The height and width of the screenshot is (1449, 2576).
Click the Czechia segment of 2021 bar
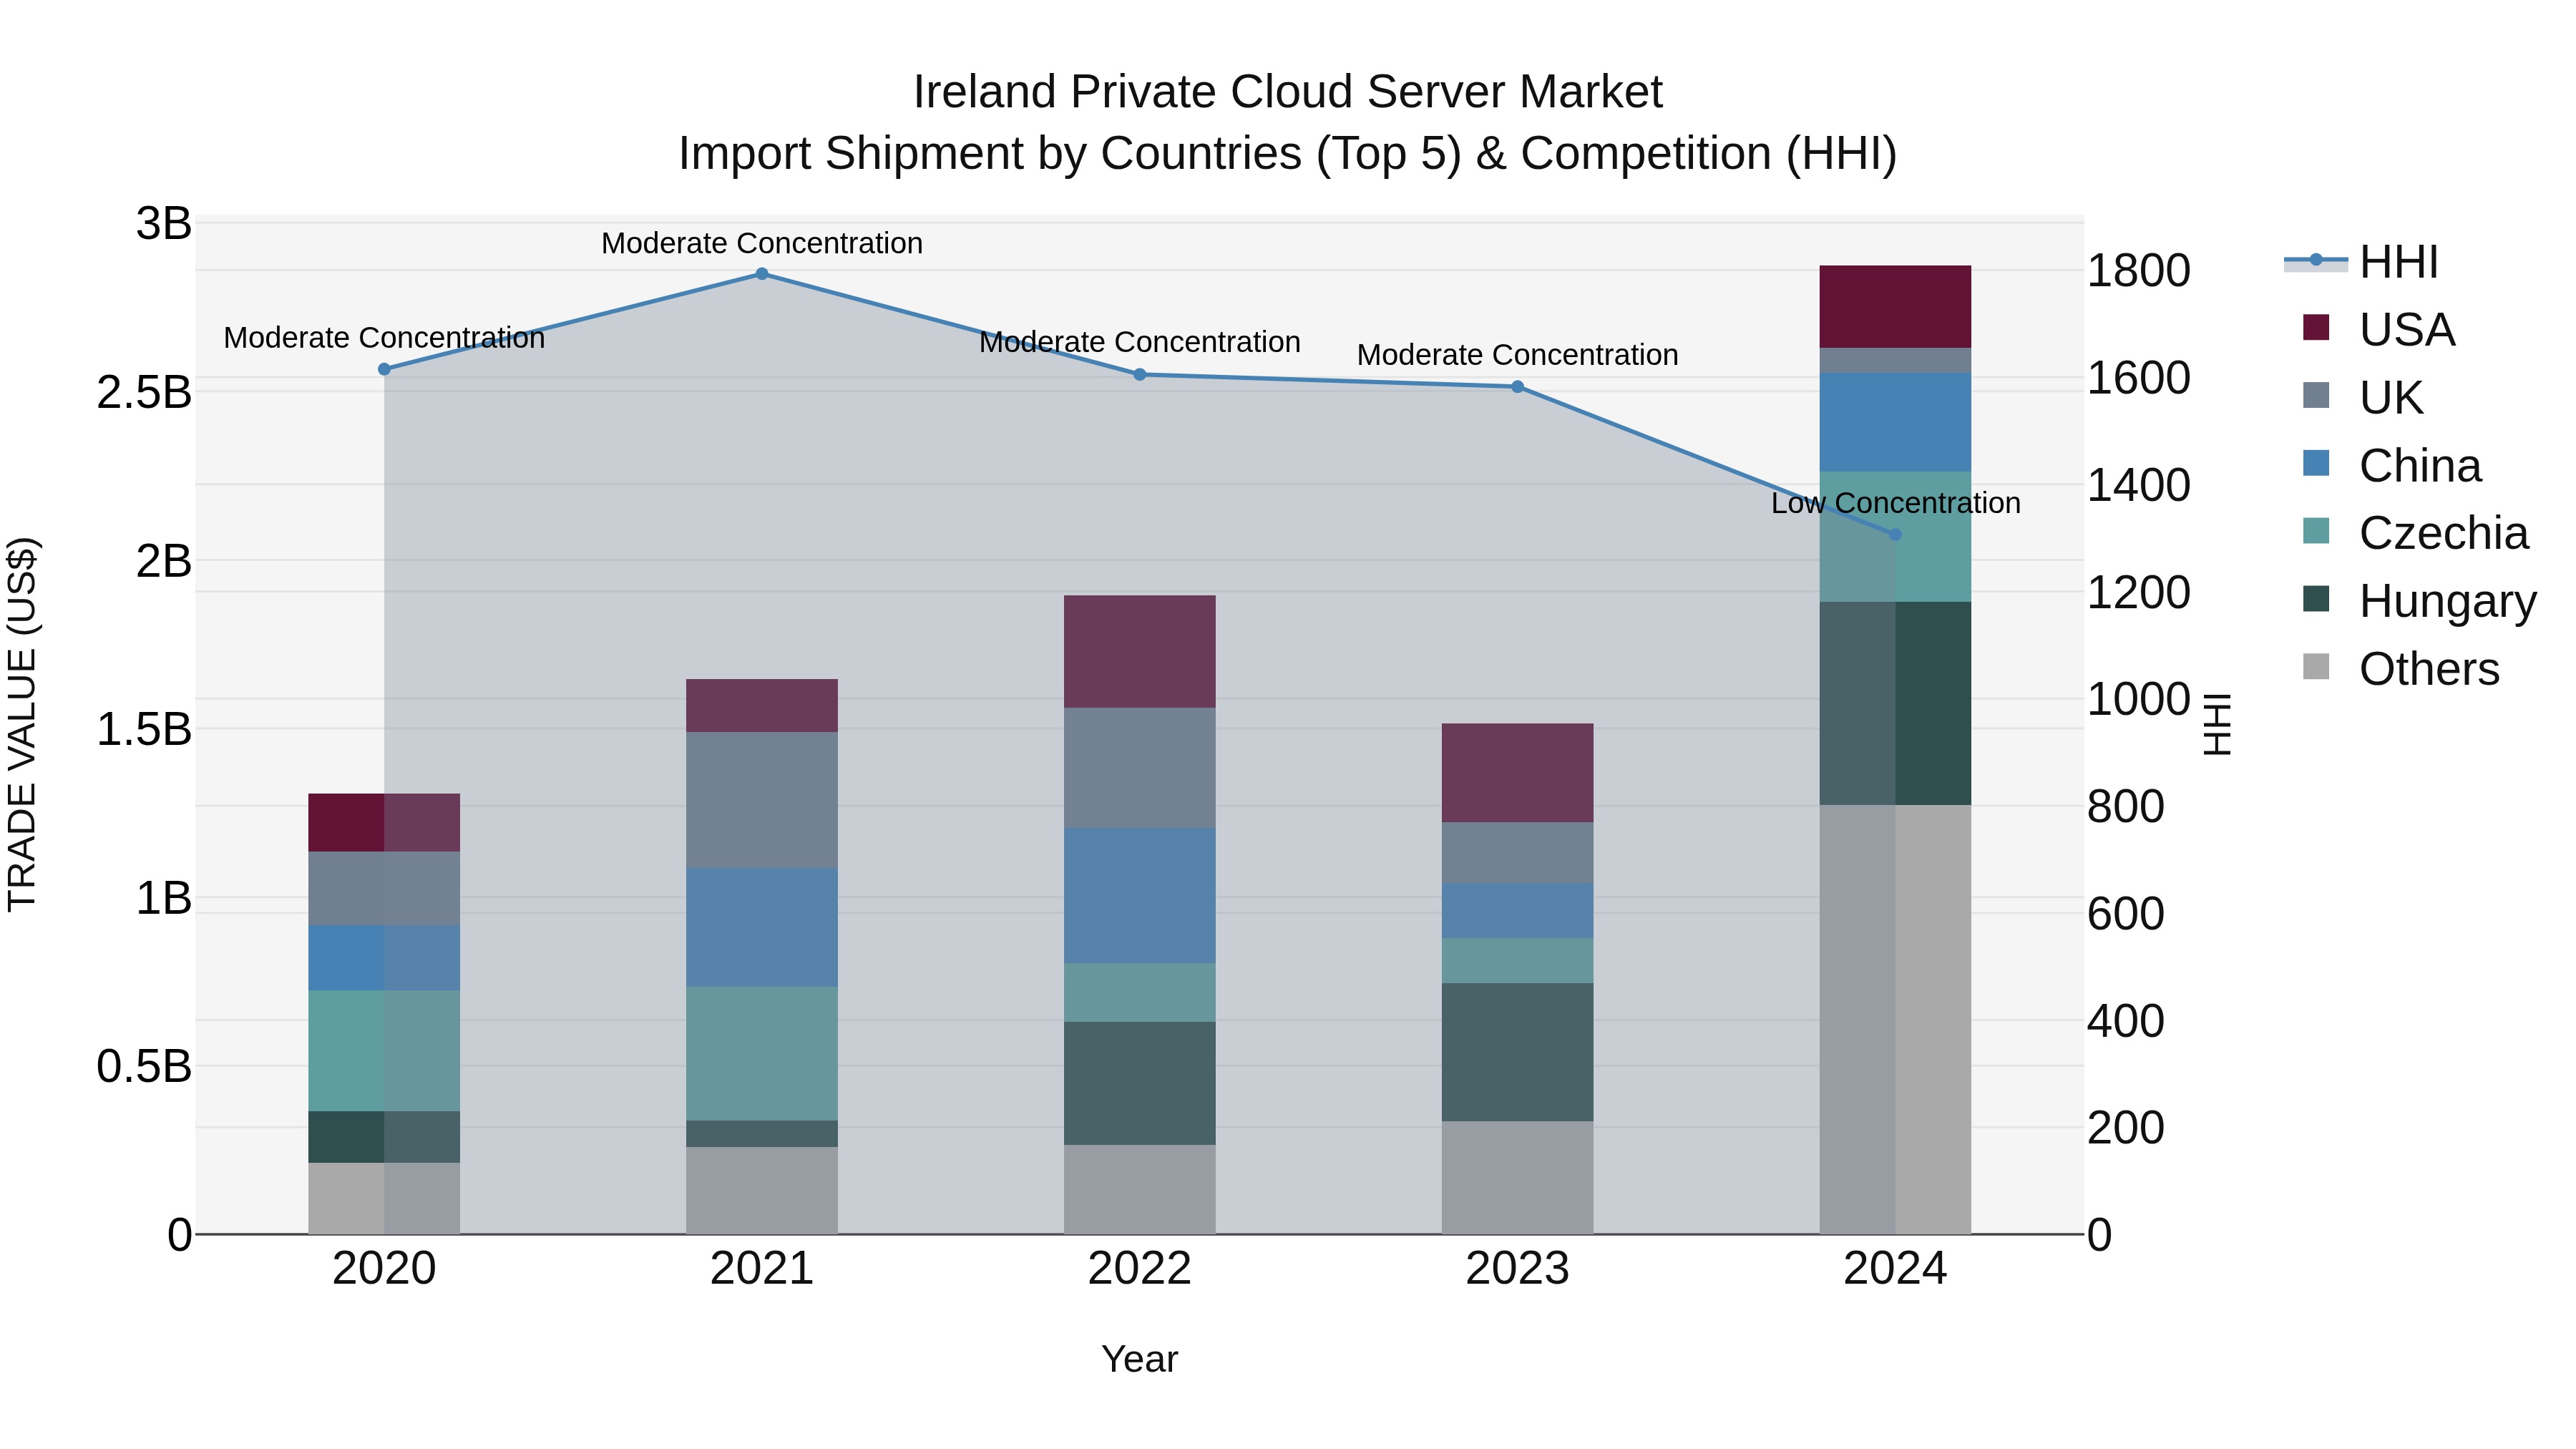pos(762,1054)
